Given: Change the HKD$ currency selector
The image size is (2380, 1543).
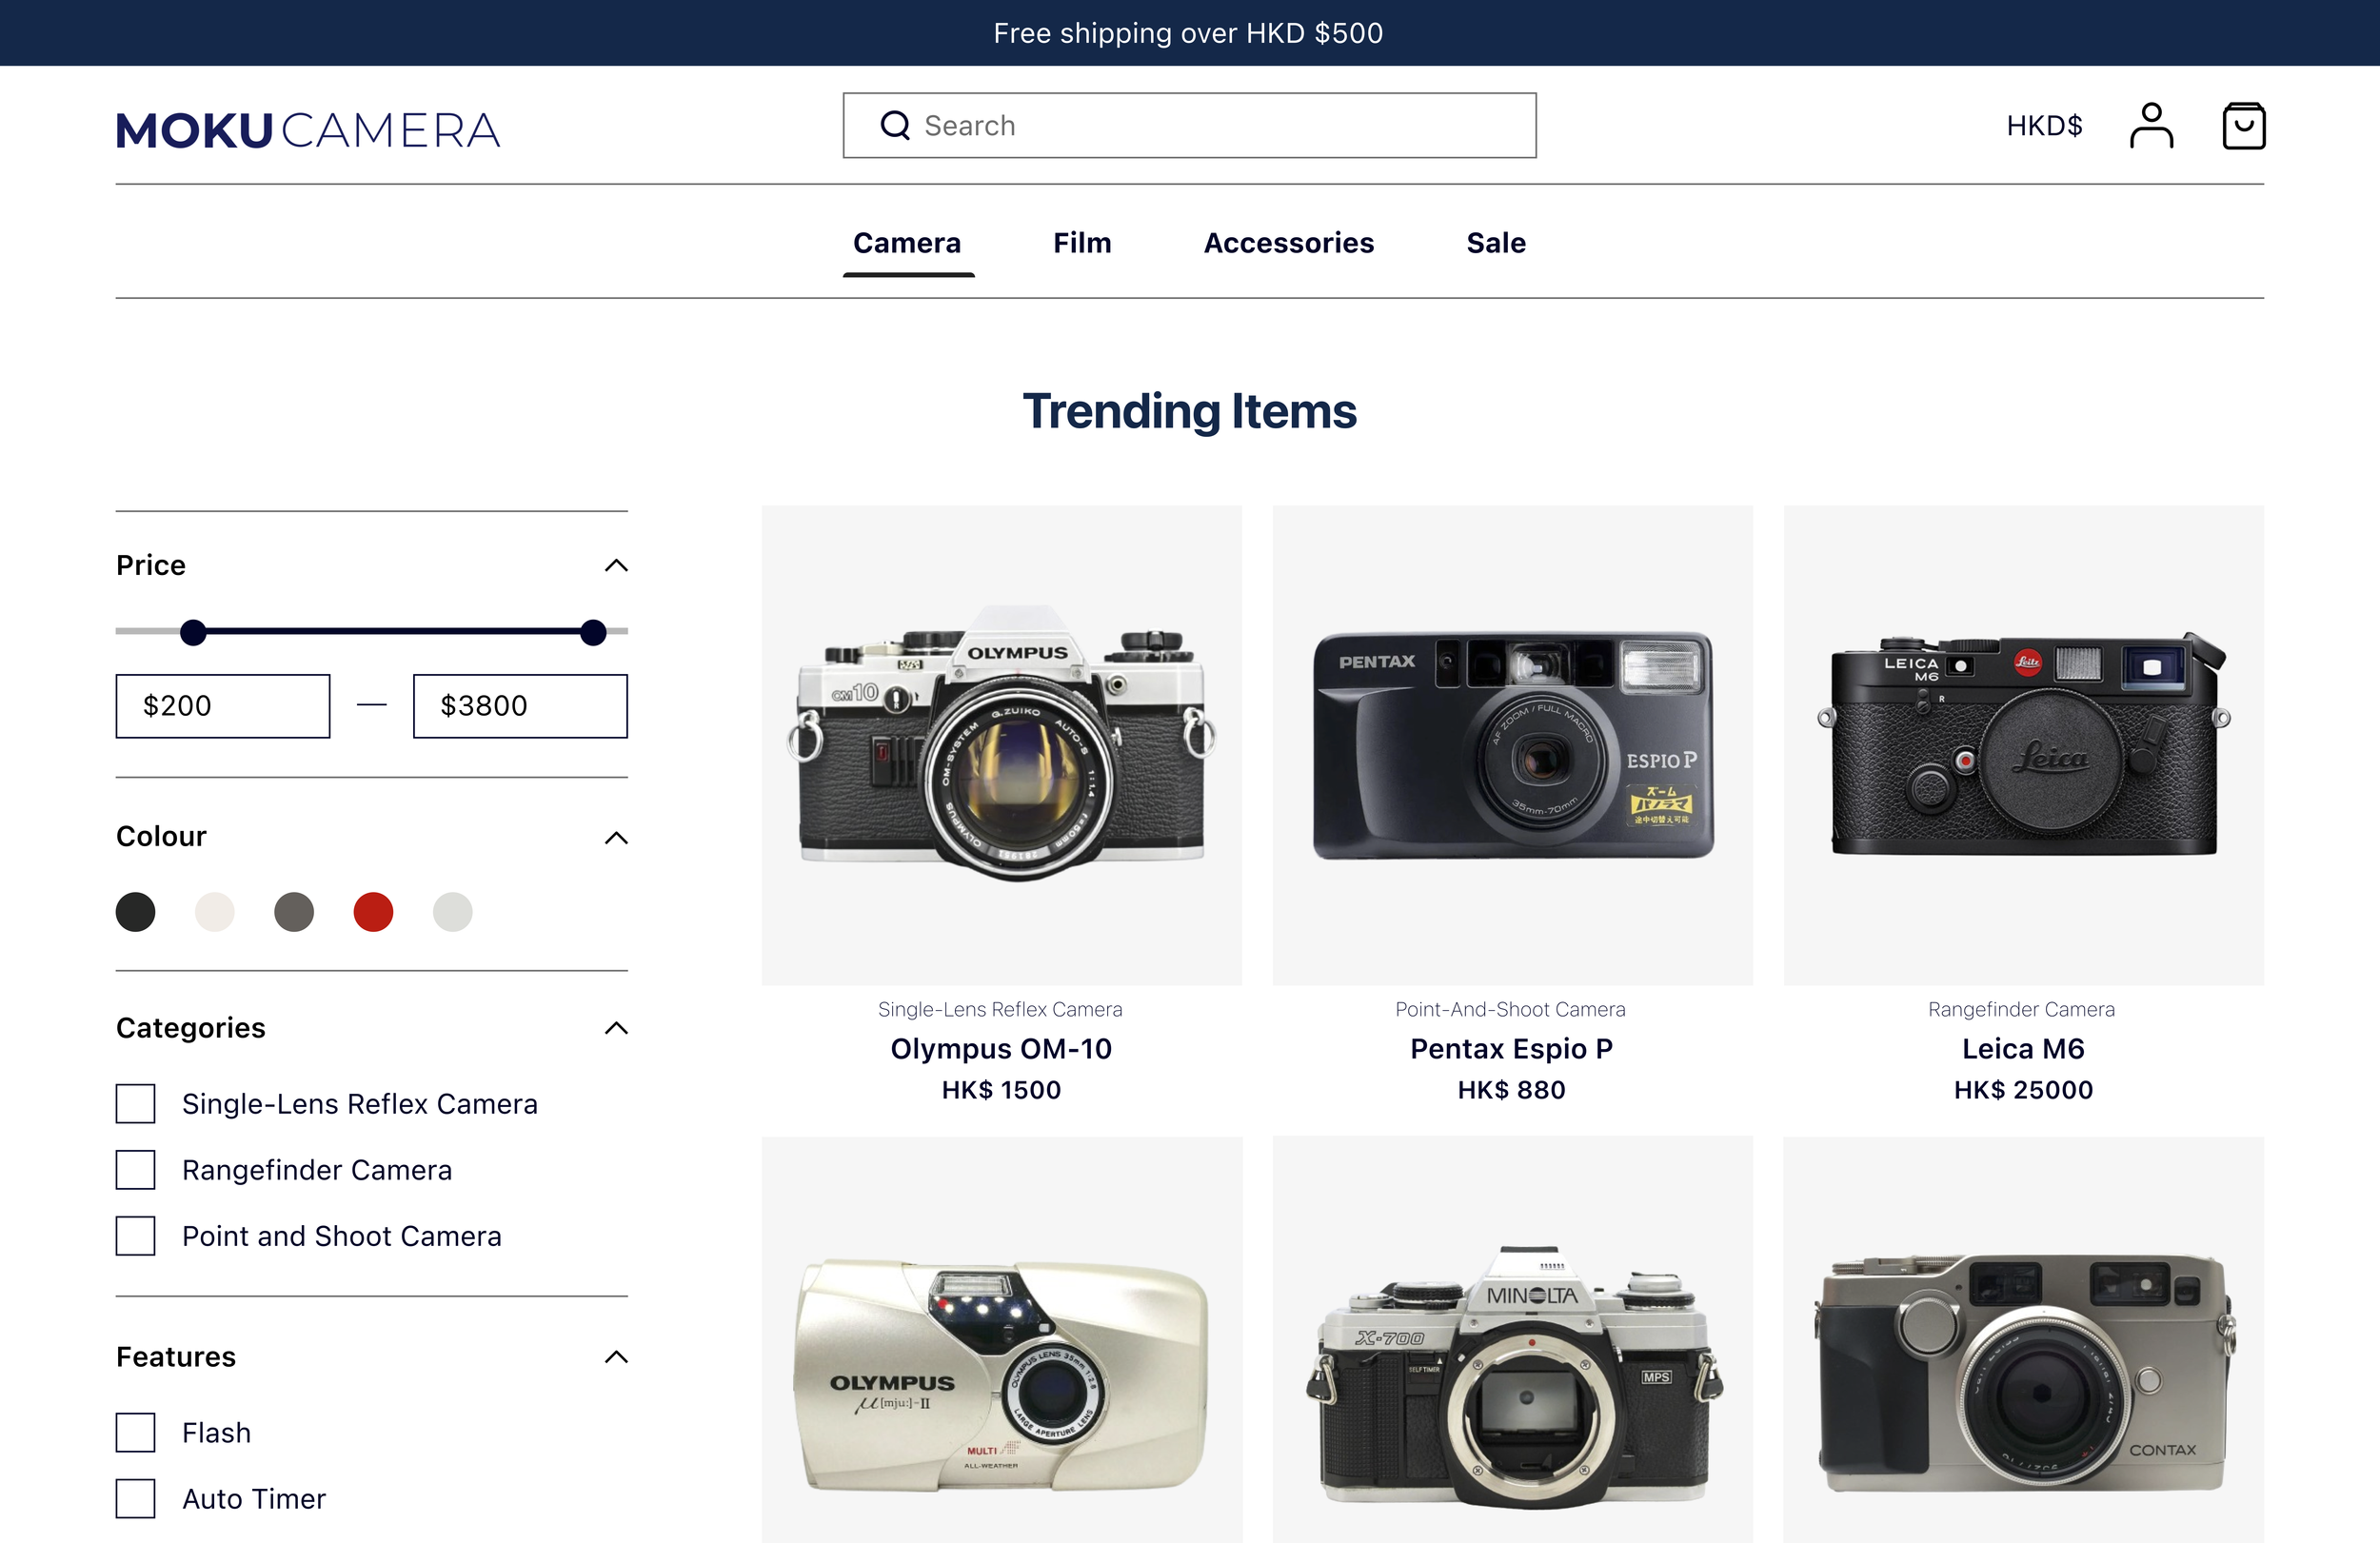Looking at the screenshot, I should pyautogui.click(x=2043, y=126).
